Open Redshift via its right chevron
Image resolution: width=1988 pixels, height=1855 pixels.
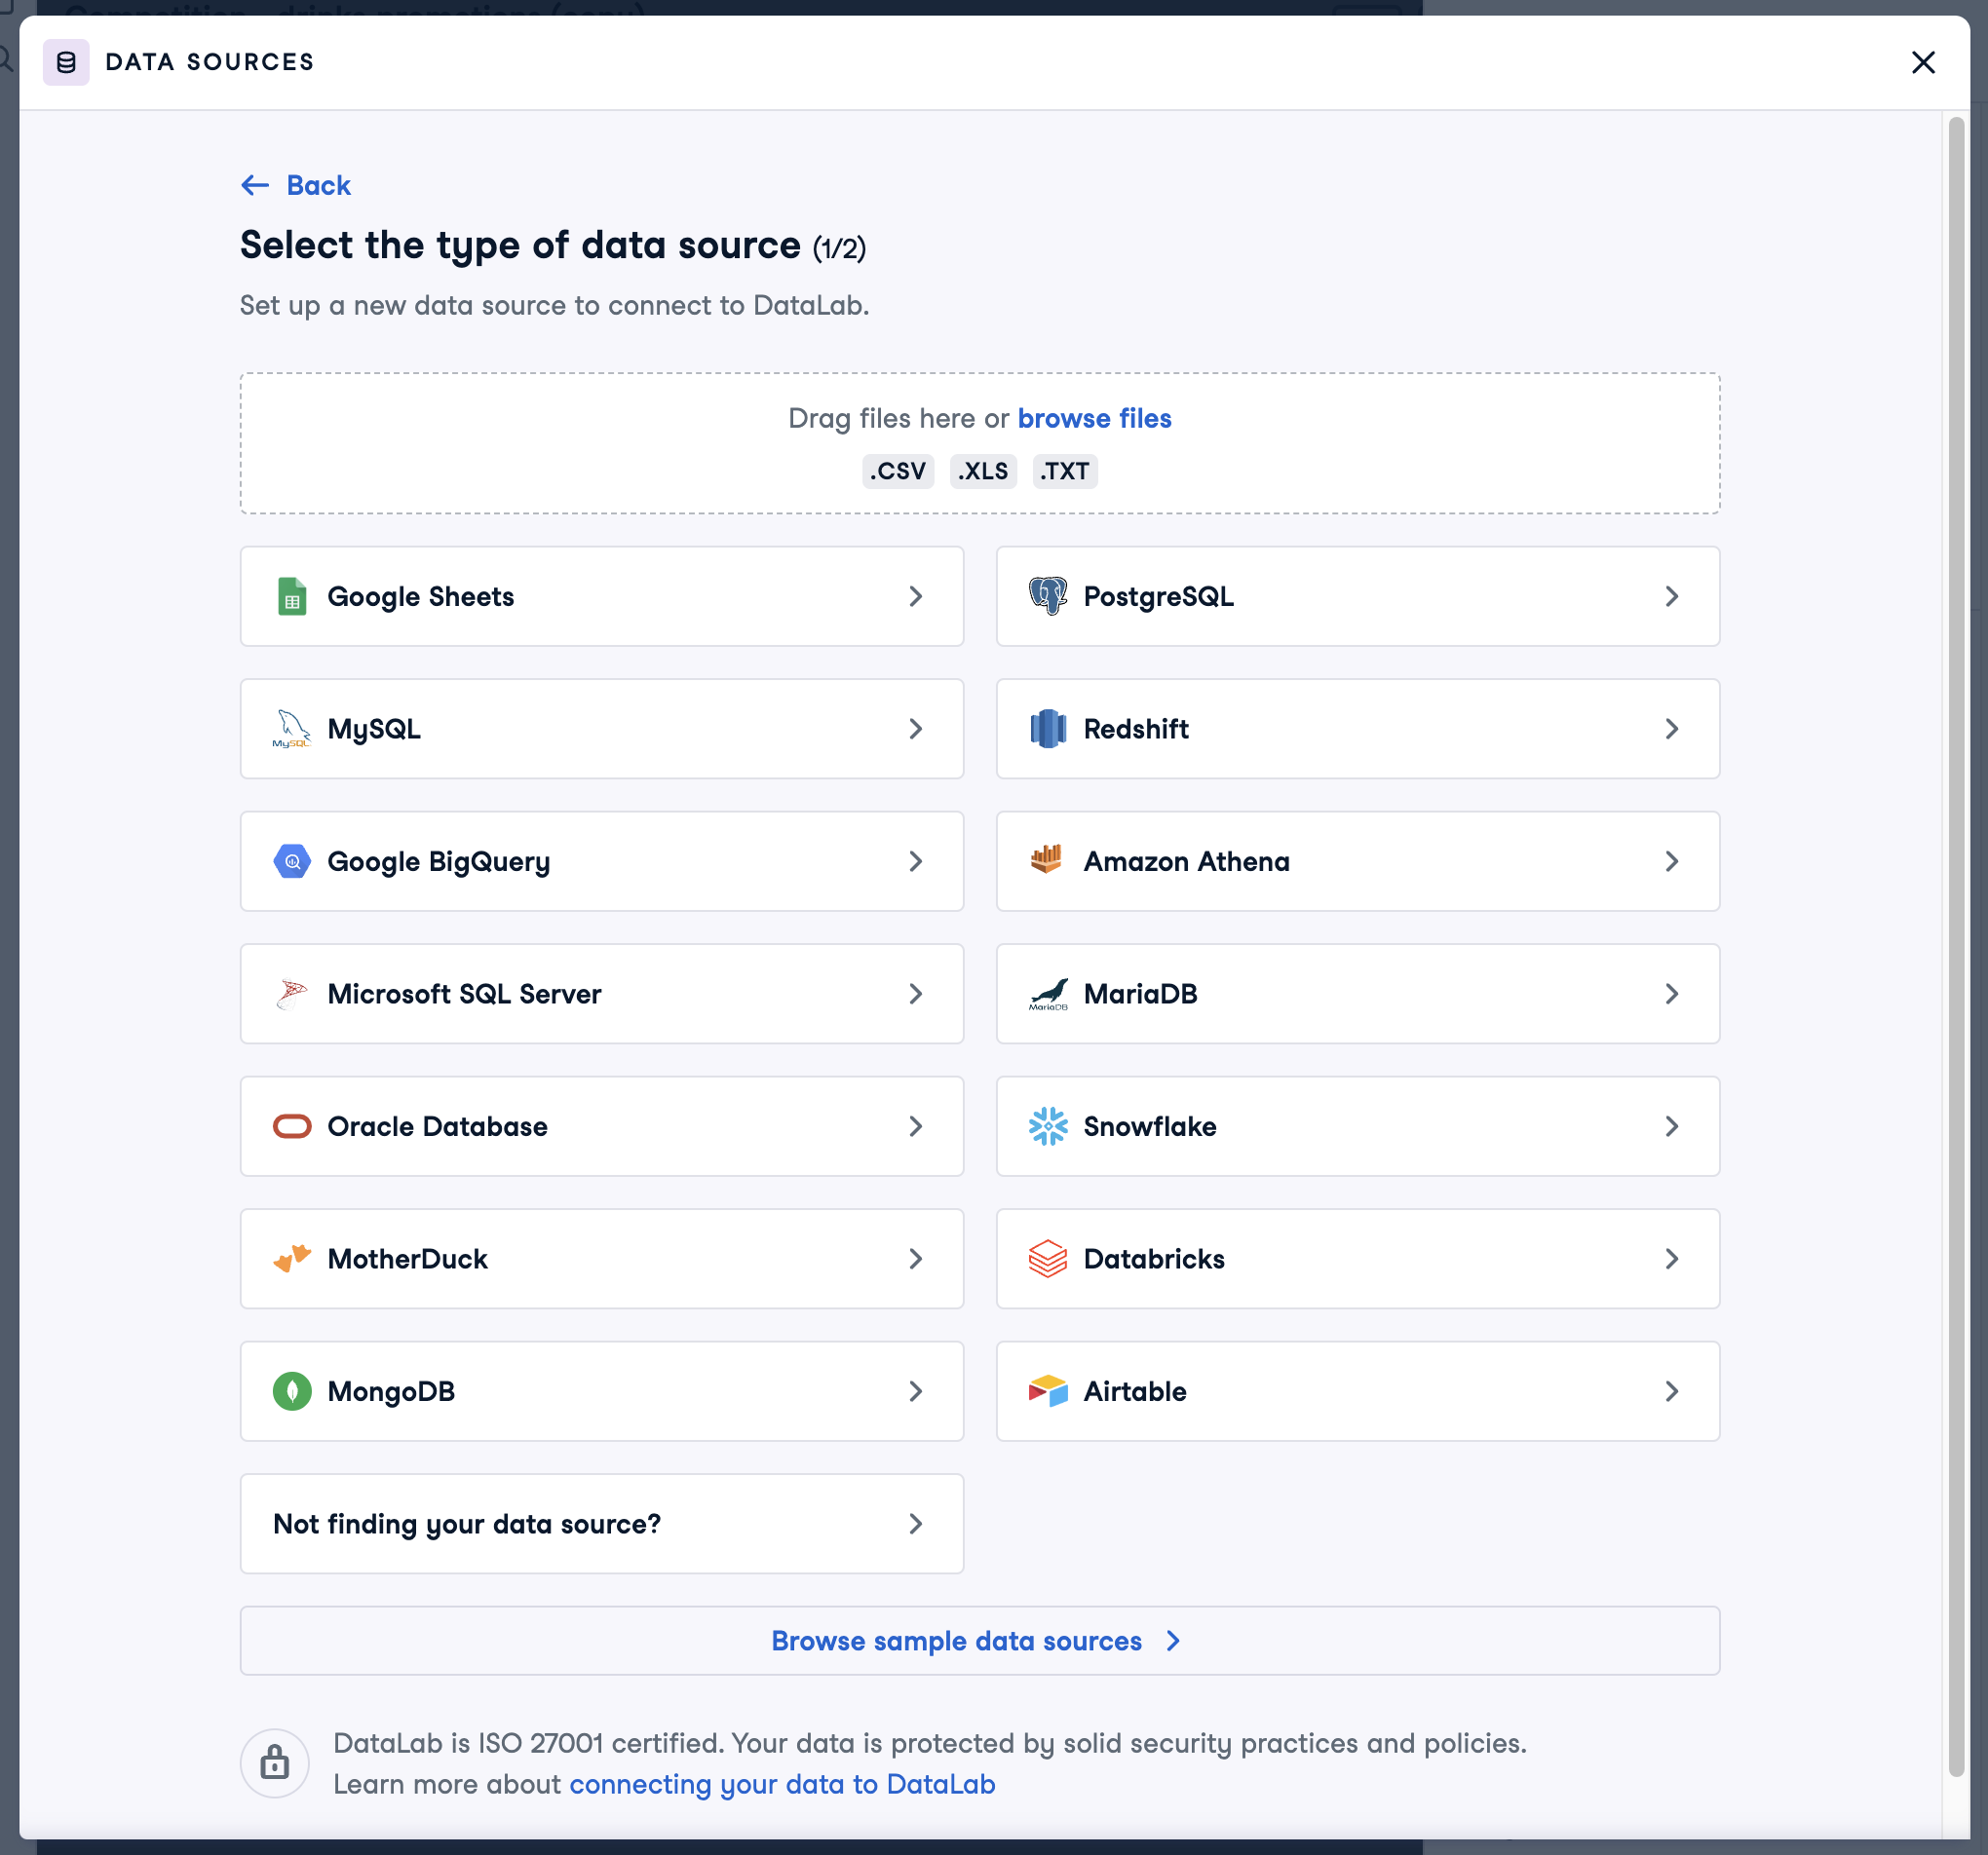[x=1672, y=729]
